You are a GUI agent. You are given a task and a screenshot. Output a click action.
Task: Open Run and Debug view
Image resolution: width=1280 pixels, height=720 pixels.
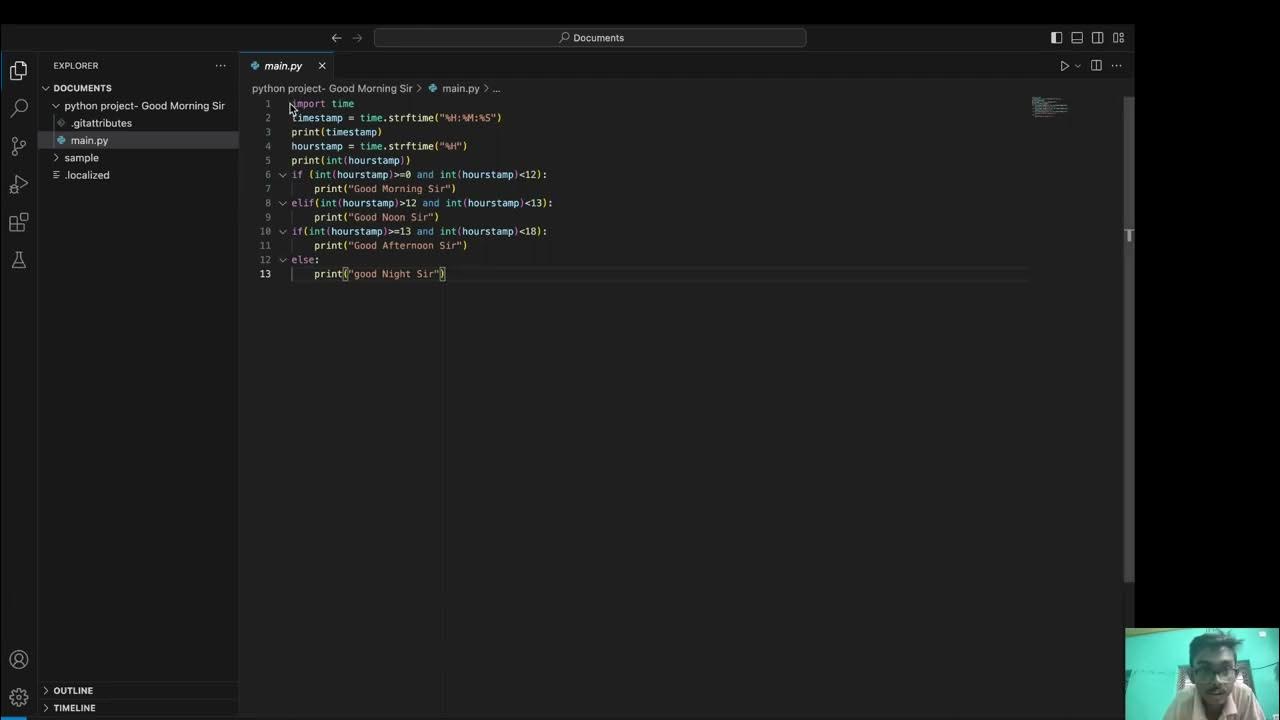tap(18, 184)
